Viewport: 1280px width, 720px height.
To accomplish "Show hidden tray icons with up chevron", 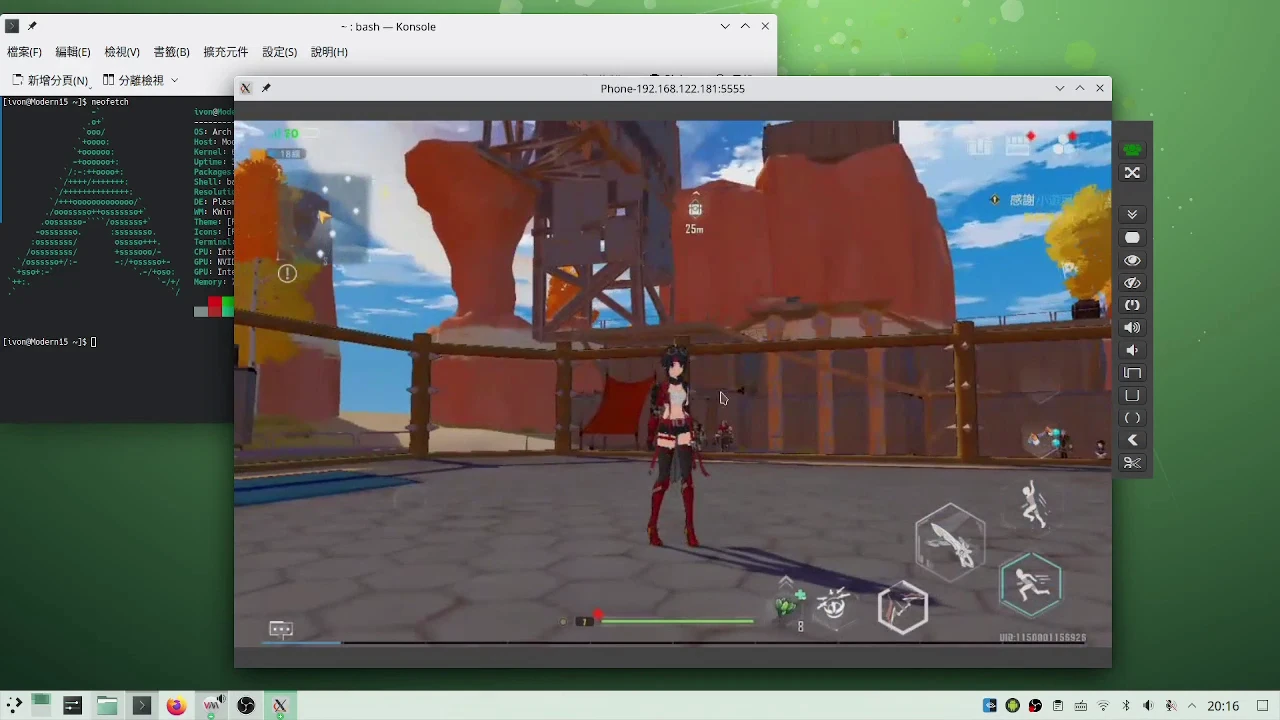I will pos(1192,706).
